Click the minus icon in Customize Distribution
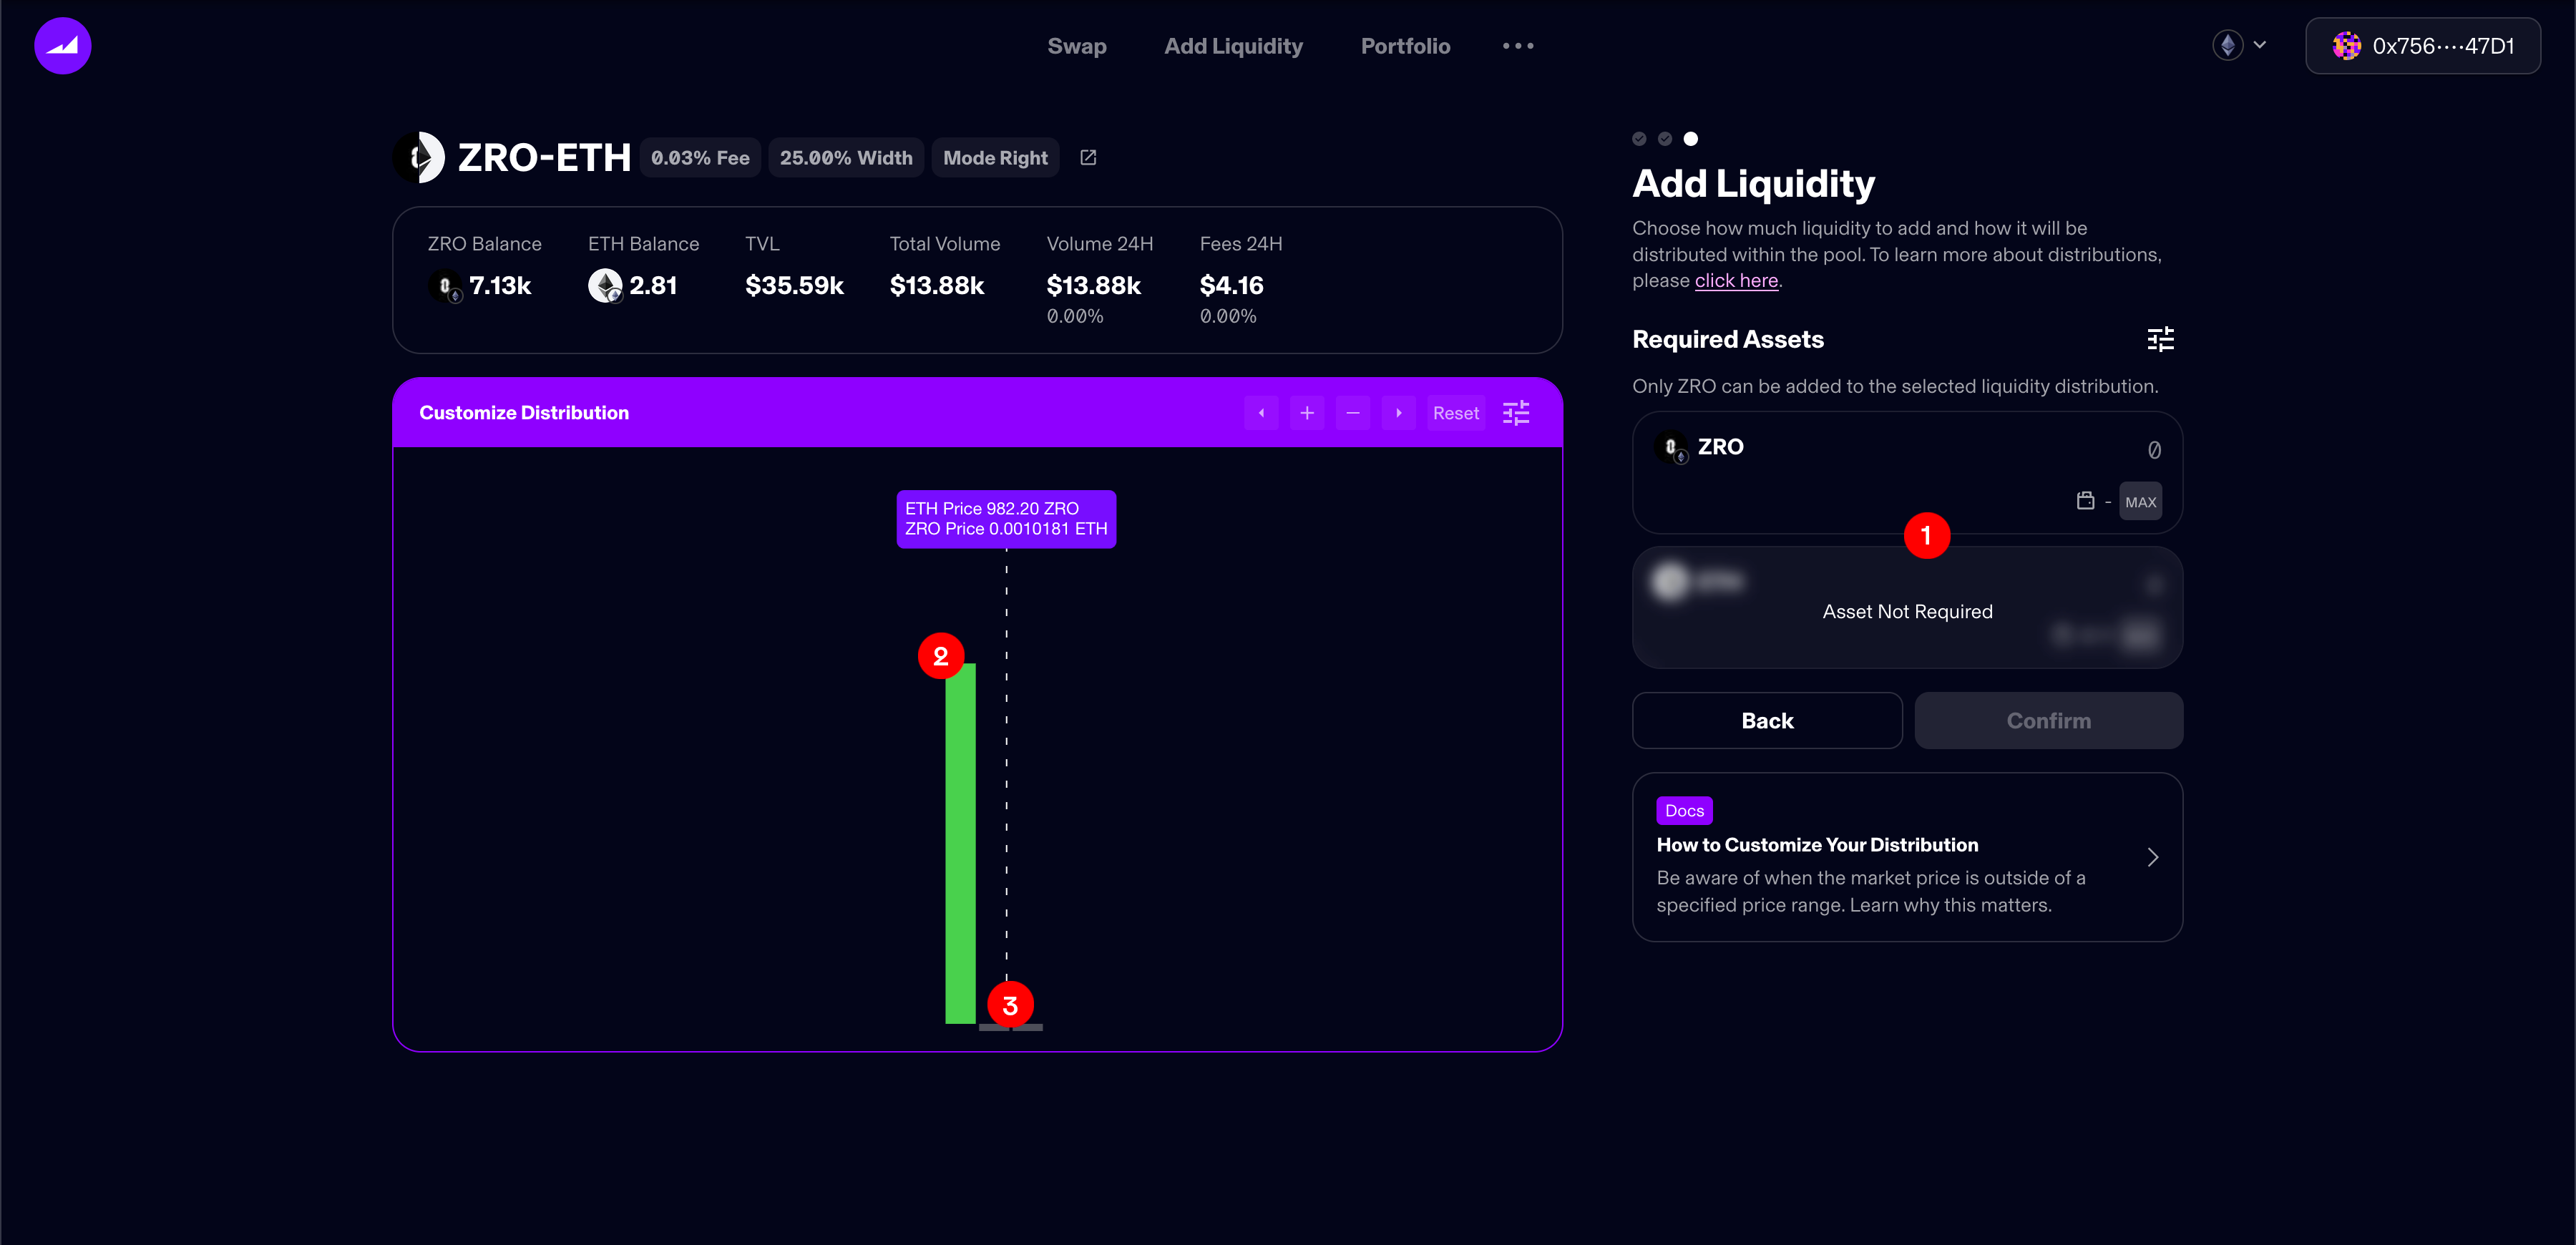 tap(1352, 413)
